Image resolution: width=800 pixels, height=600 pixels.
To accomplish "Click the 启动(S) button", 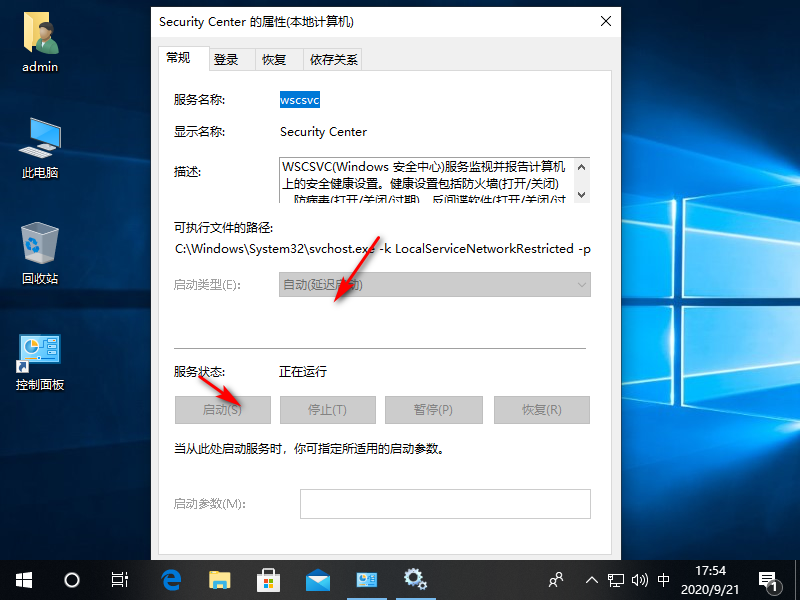I will (x=222, y=410).
